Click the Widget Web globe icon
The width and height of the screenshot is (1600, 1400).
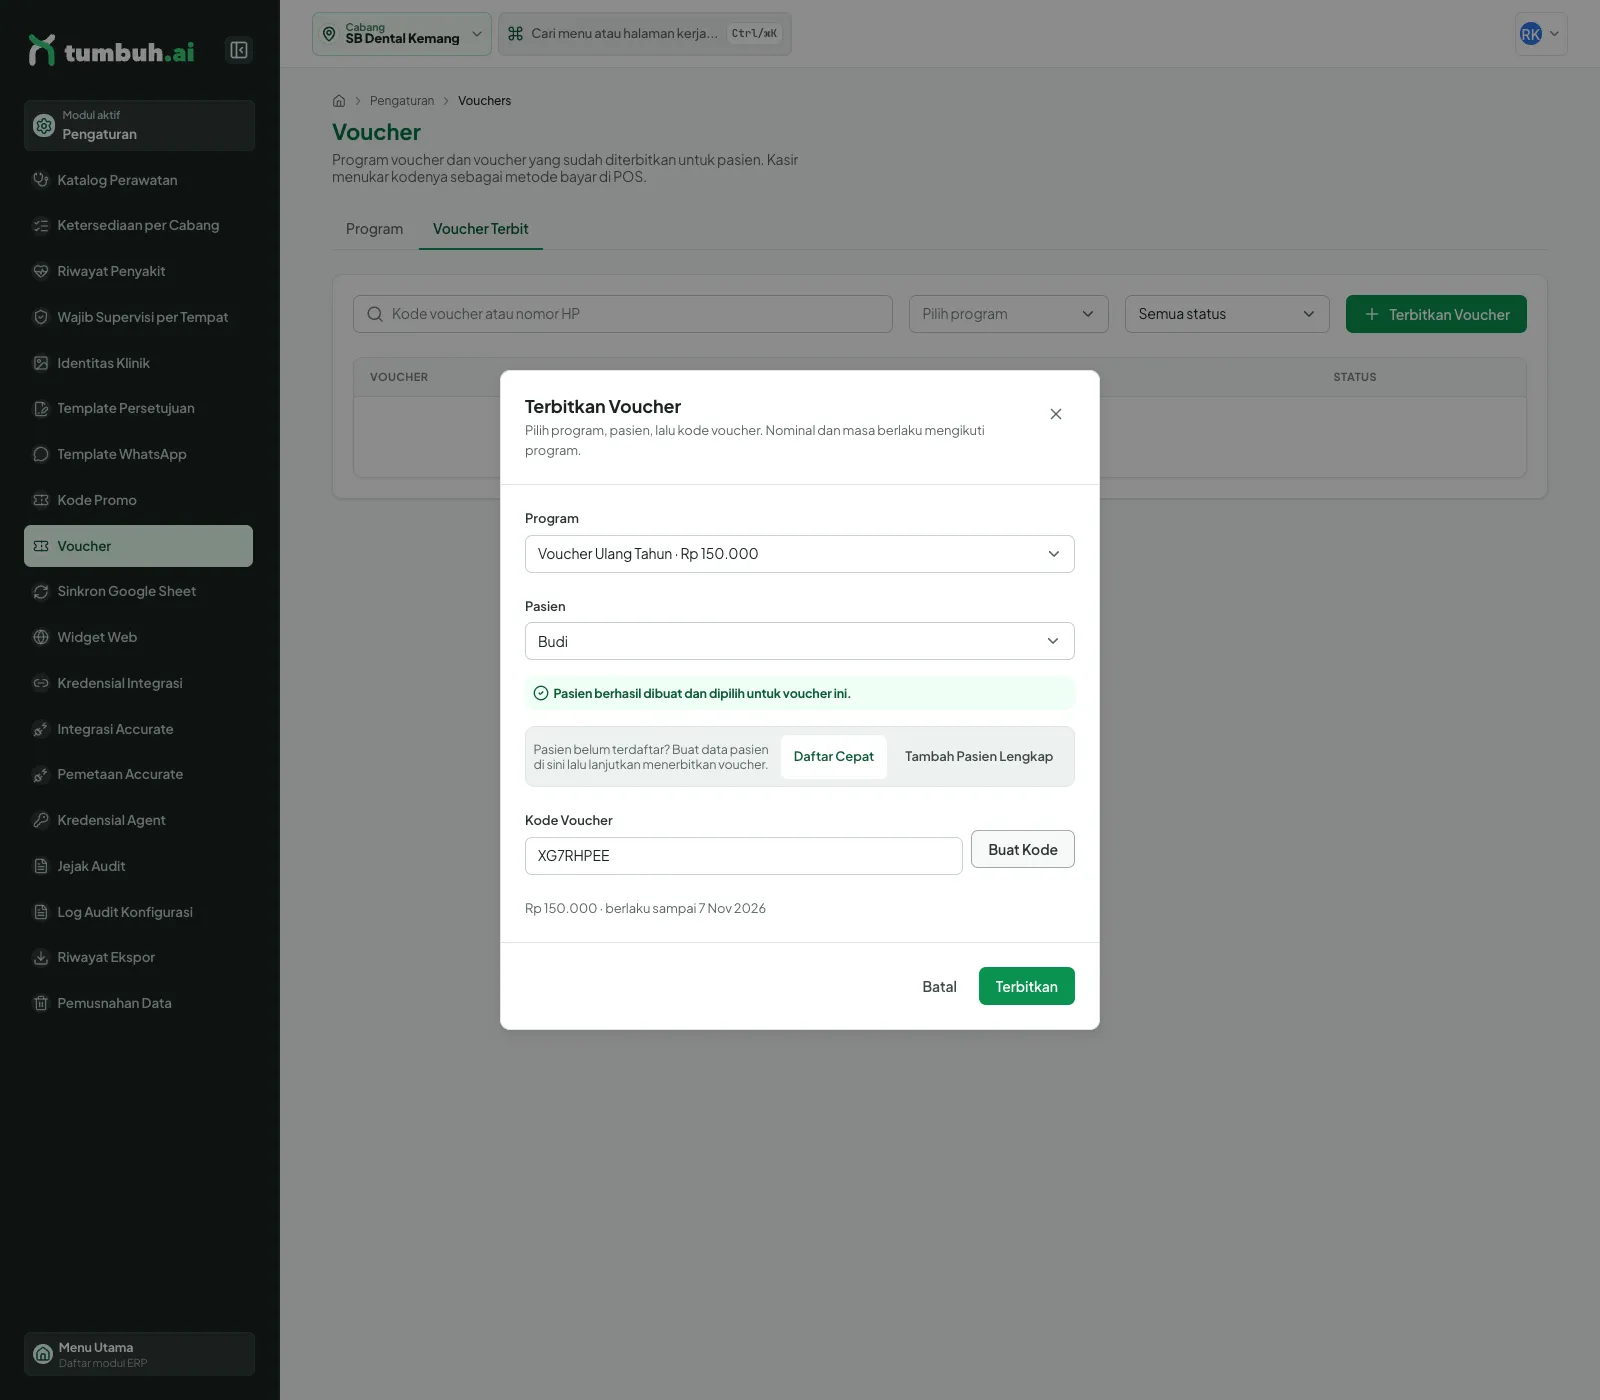pyautogui.click(x=41, y=637)
